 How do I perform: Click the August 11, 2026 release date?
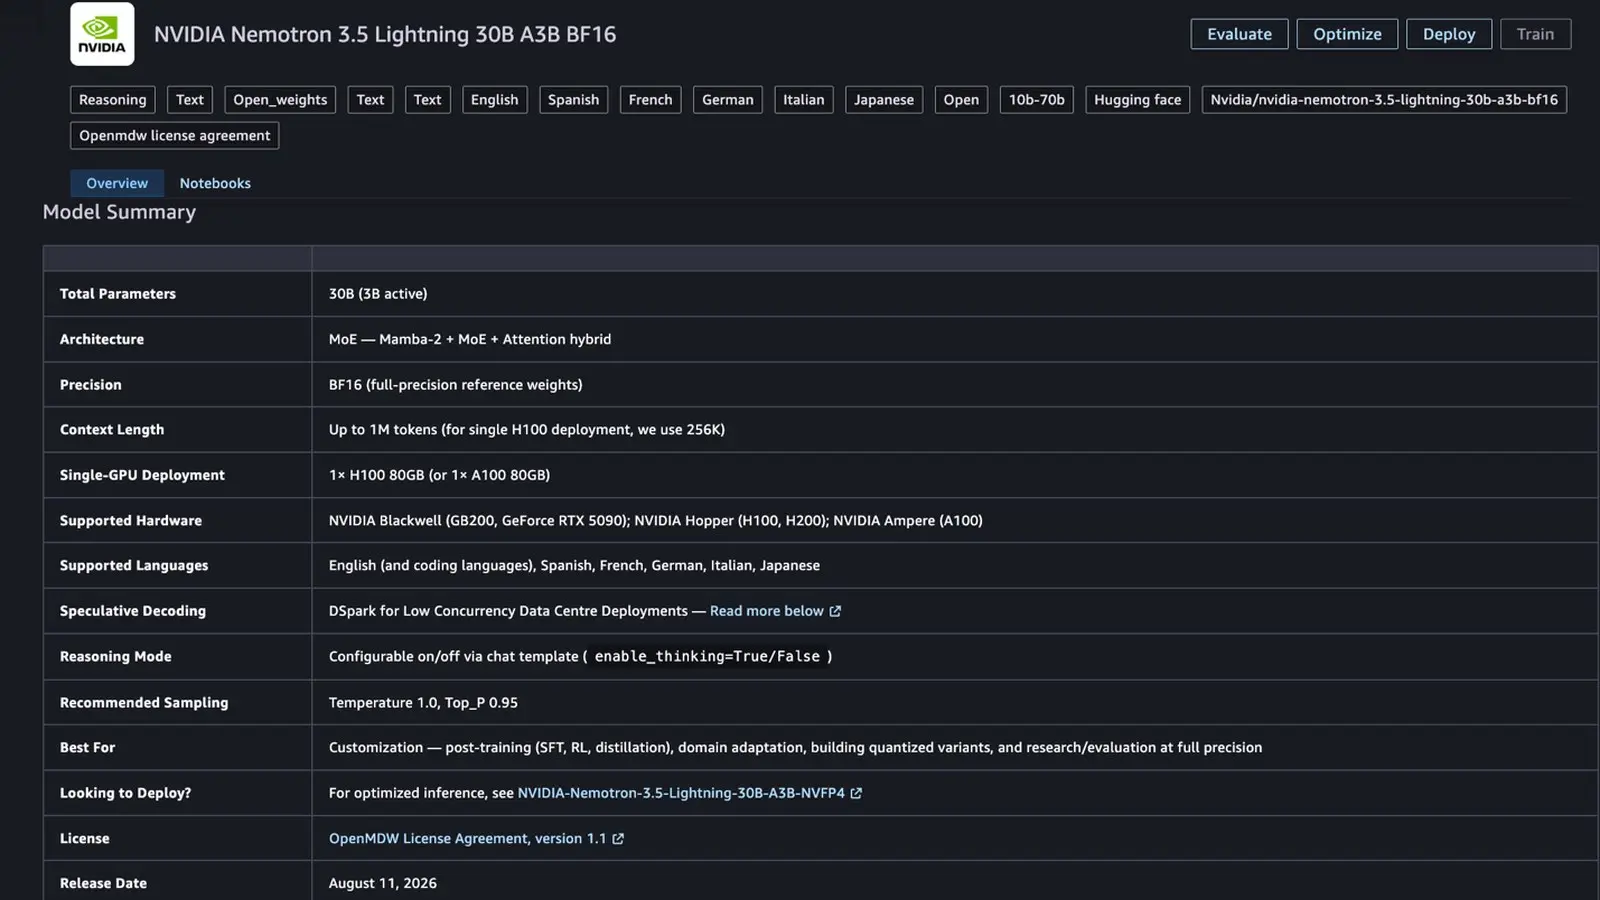(383, 883)
